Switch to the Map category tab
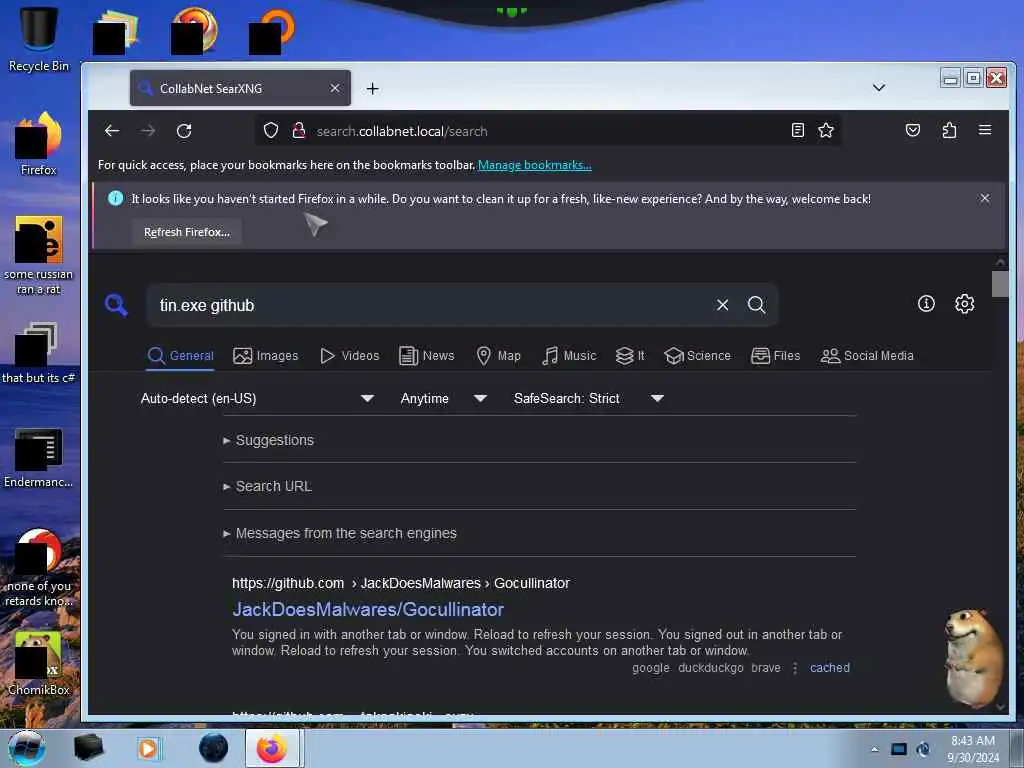The height and width of the screenshot is (768, 1024). point(498,356)
